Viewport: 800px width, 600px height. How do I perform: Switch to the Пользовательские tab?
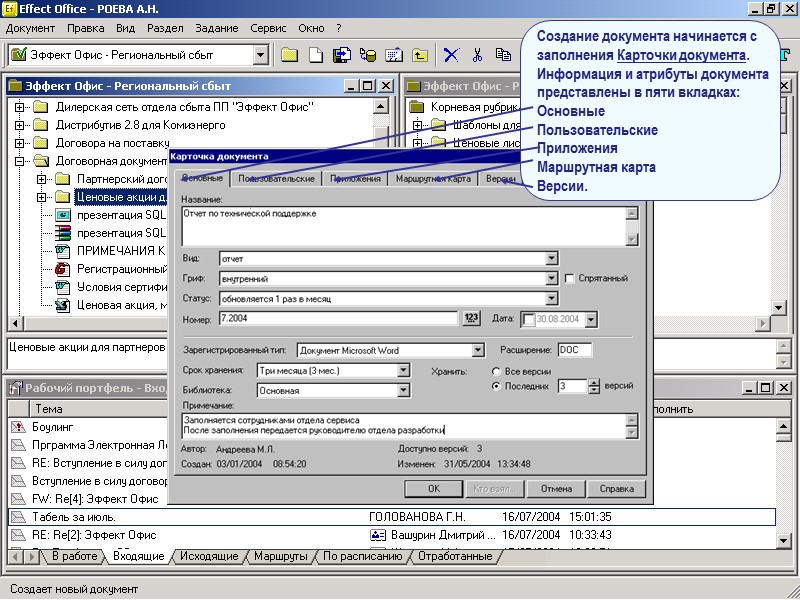(276, 179)
